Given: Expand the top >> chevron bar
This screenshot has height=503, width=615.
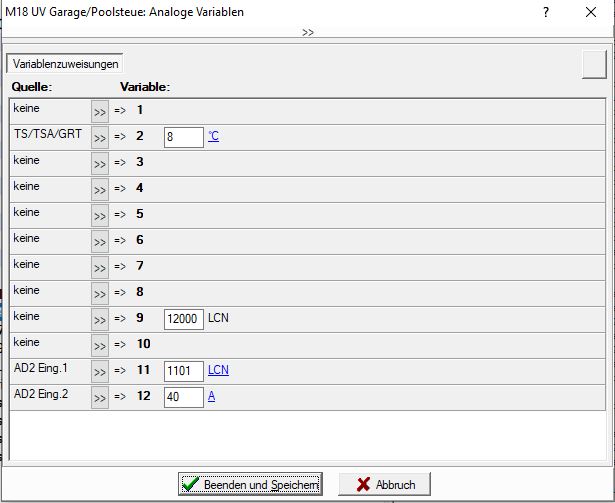Looking at the screenshot, I should click(x=307, y=32).
